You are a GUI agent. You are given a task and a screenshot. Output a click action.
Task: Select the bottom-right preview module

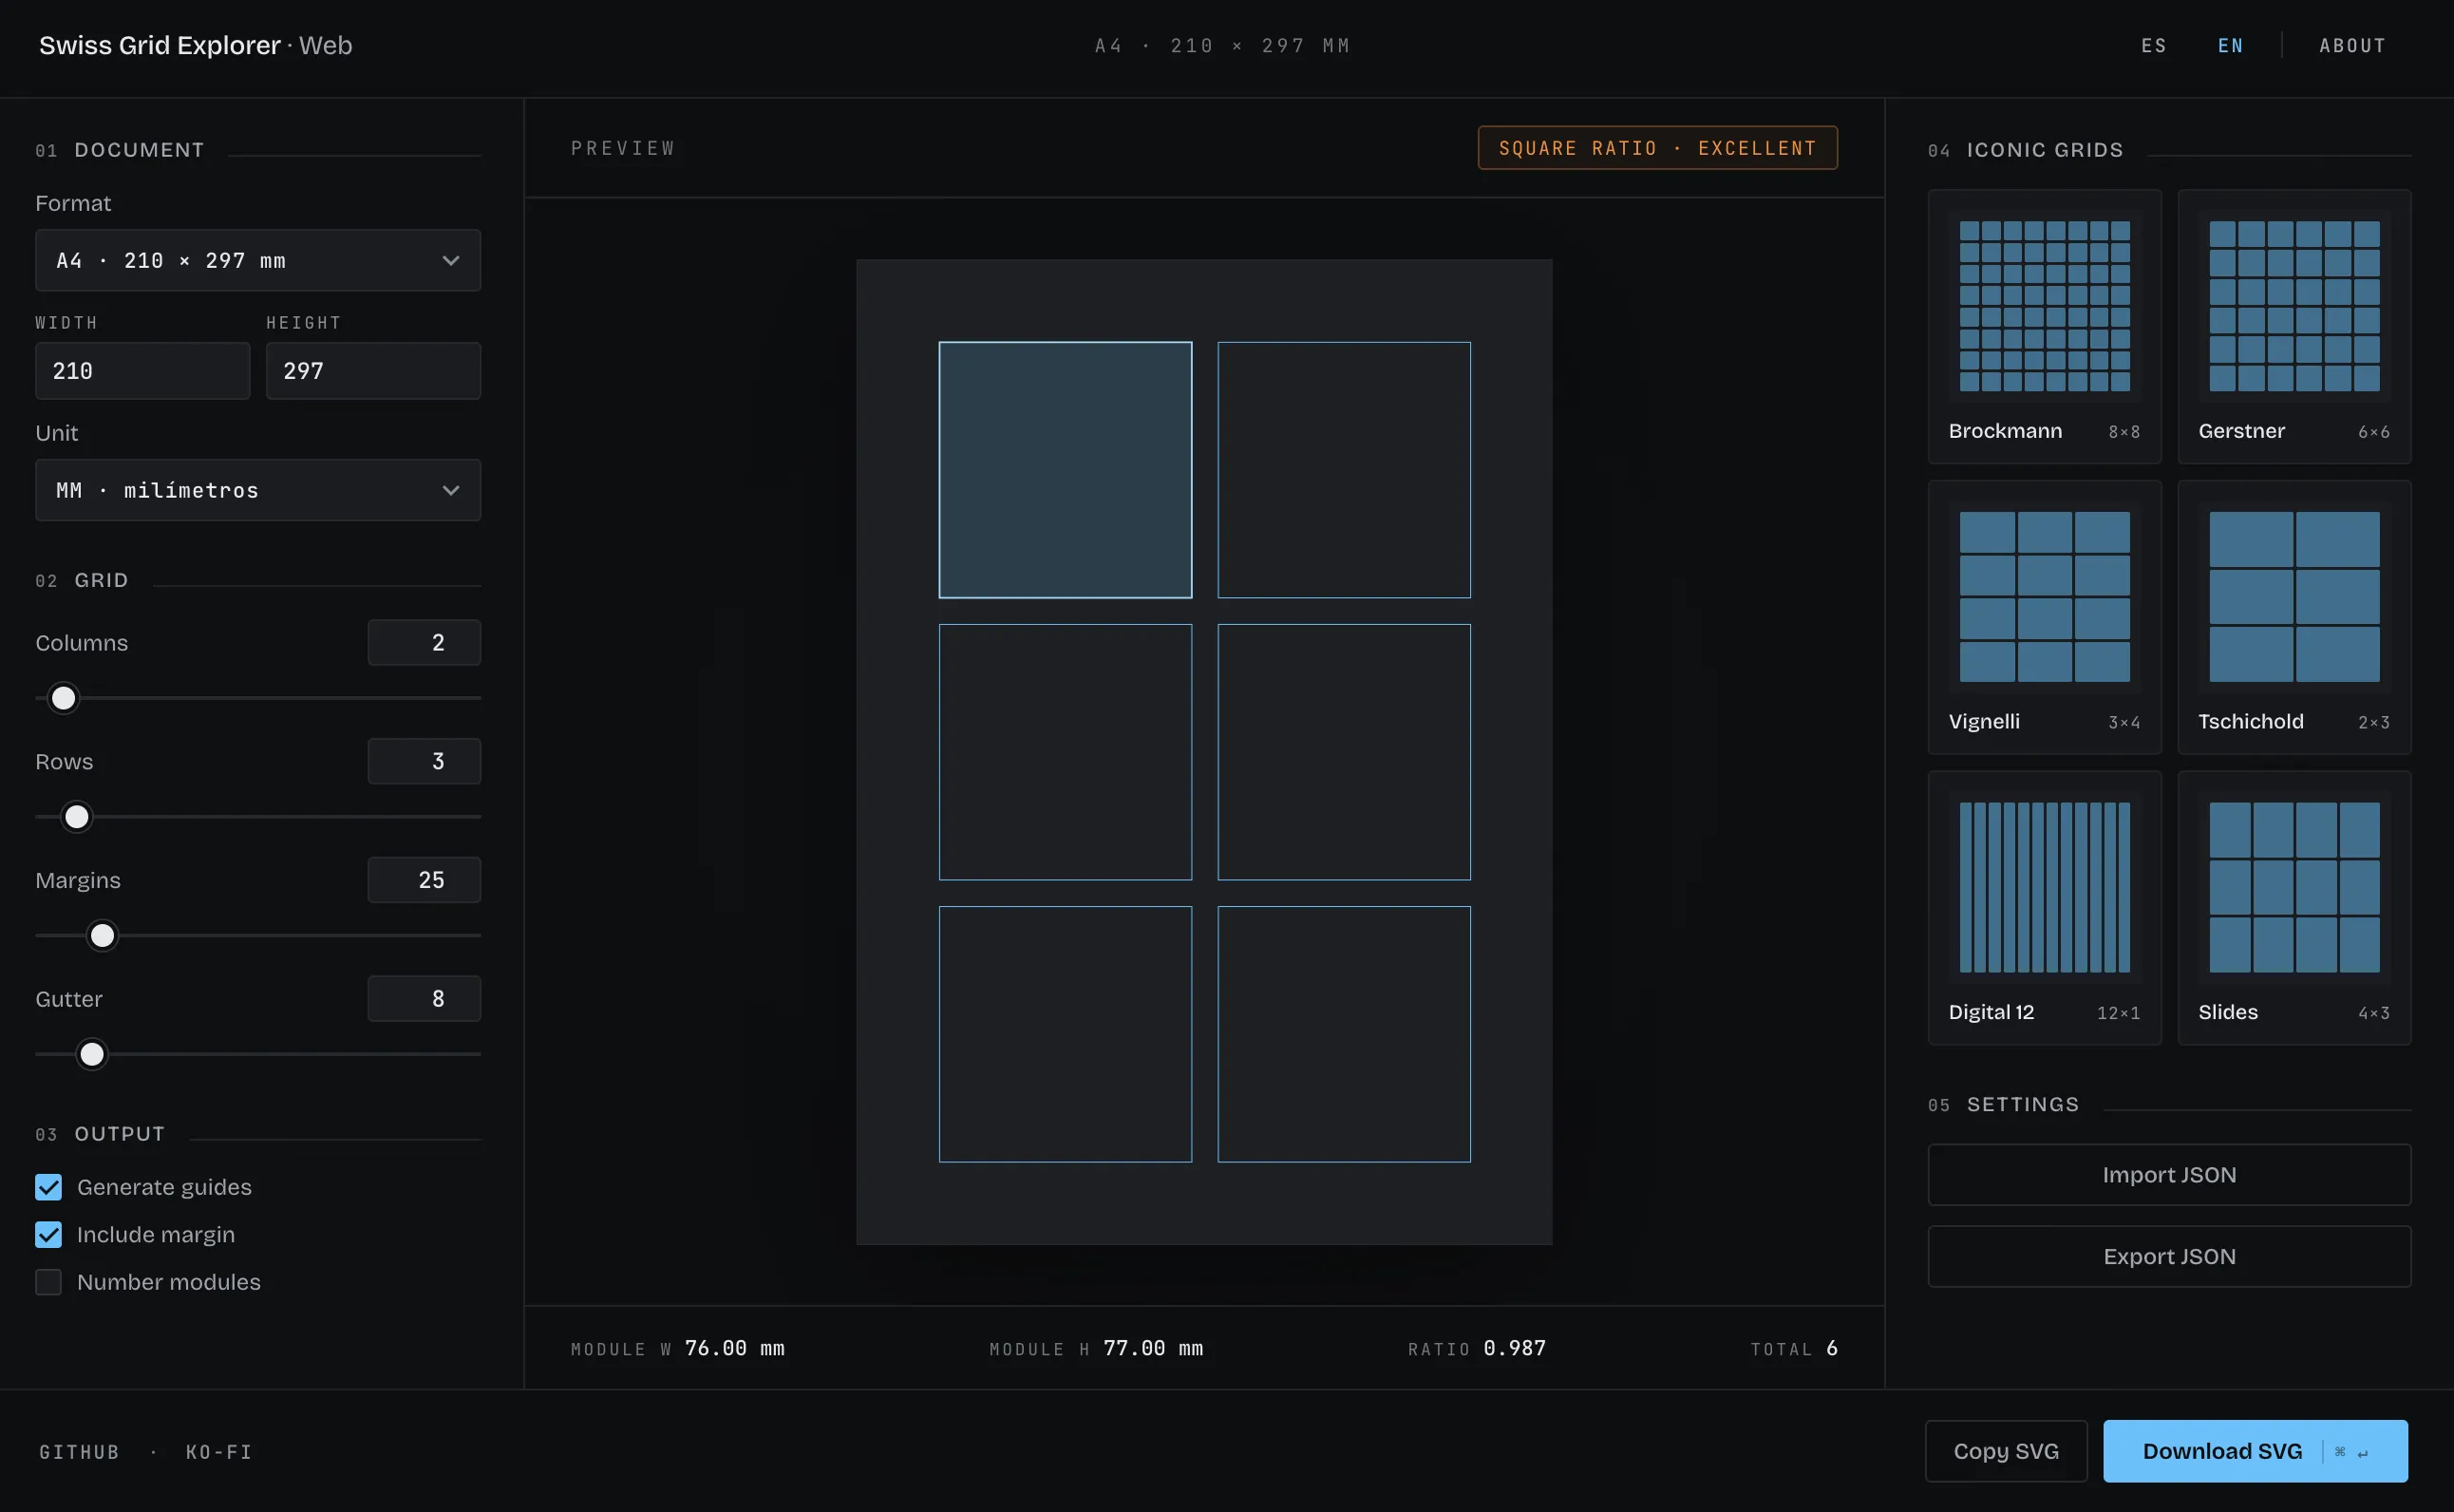(1344, 1034)
